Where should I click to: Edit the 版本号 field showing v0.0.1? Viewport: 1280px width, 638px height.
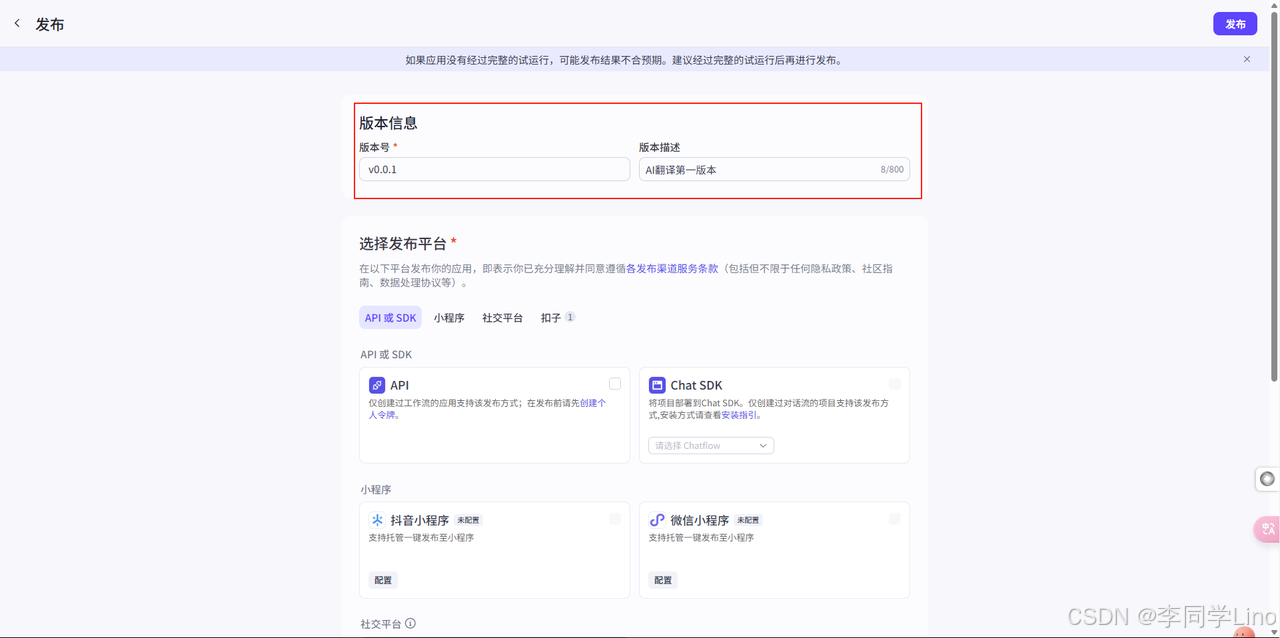pyautogui.click(x=494, y=169)
